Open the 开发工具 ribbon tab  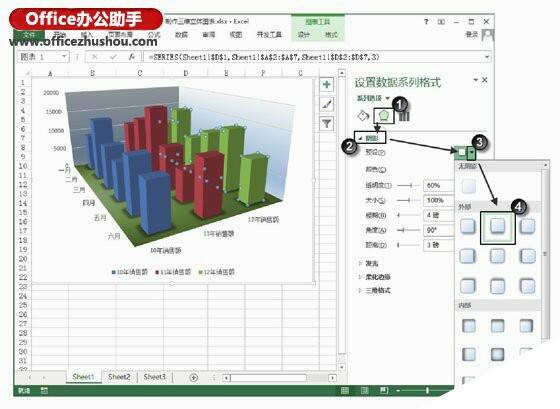click(269, 35)
